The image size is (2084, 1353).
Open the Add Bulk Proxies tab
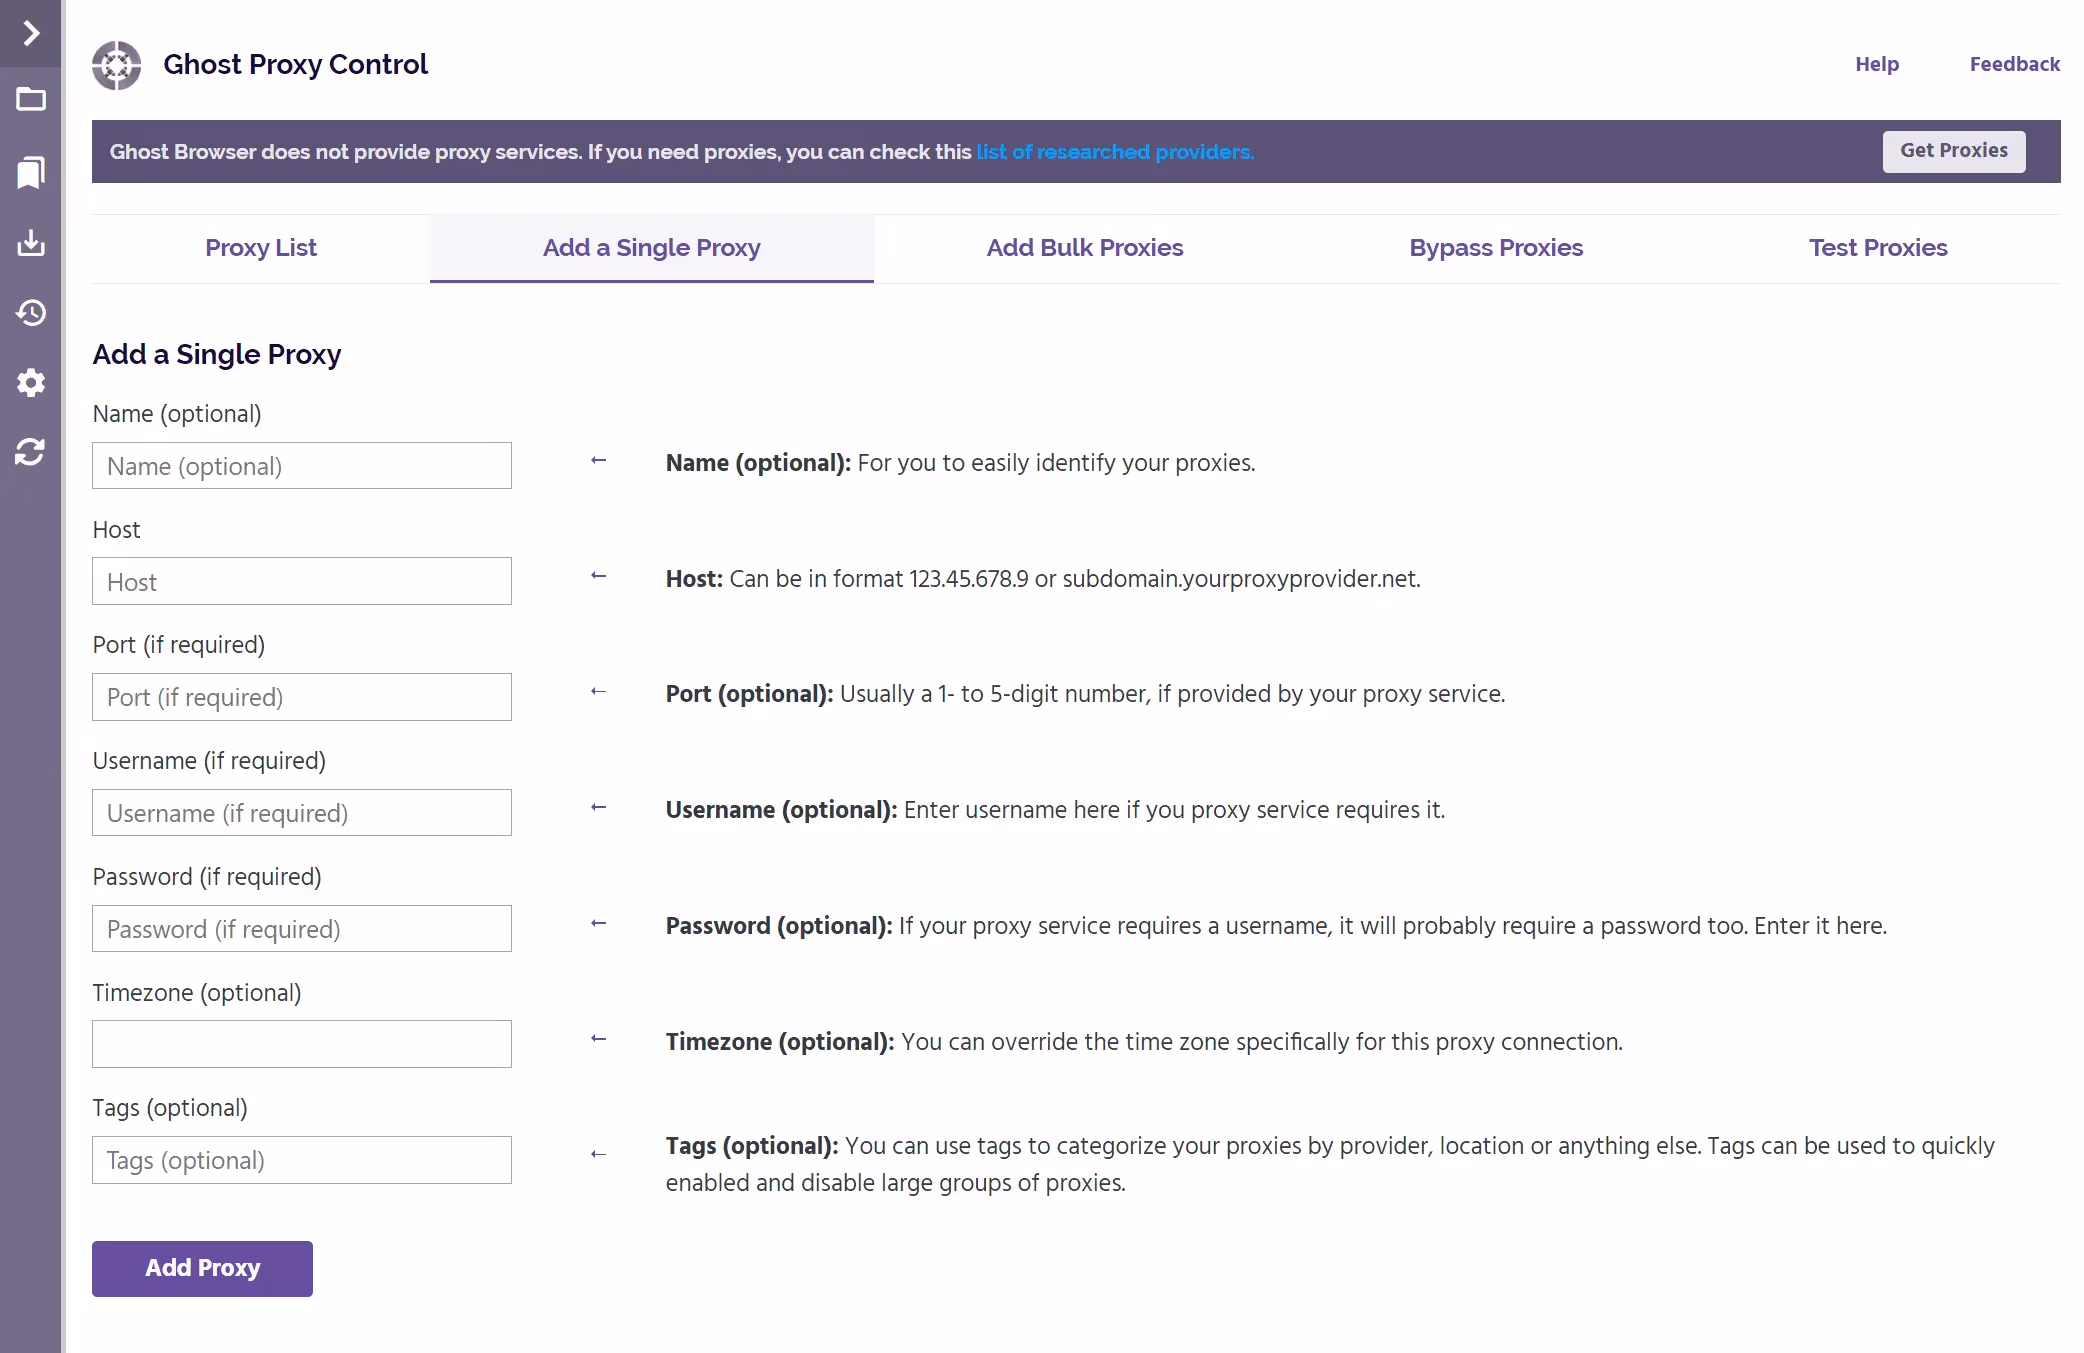pyautogui.click(x=1084, y=248)
